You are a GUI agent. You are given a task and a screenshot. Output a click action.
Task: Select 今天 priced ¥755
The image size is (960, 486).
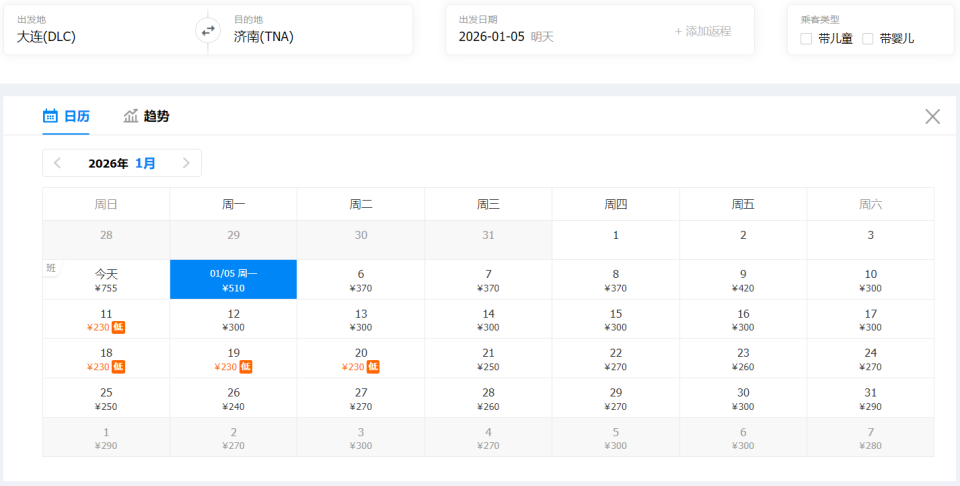tap(106, 280)
